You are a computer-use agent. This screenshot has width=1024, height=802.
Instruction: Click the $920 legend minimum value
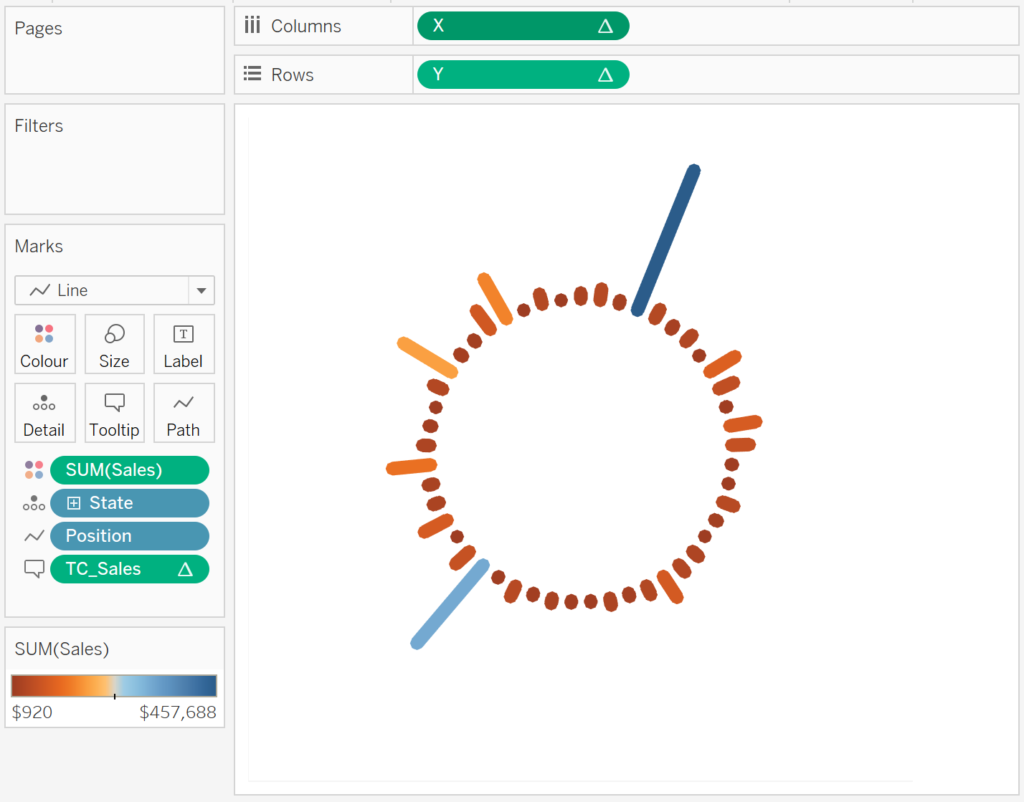tap(32, 712)
